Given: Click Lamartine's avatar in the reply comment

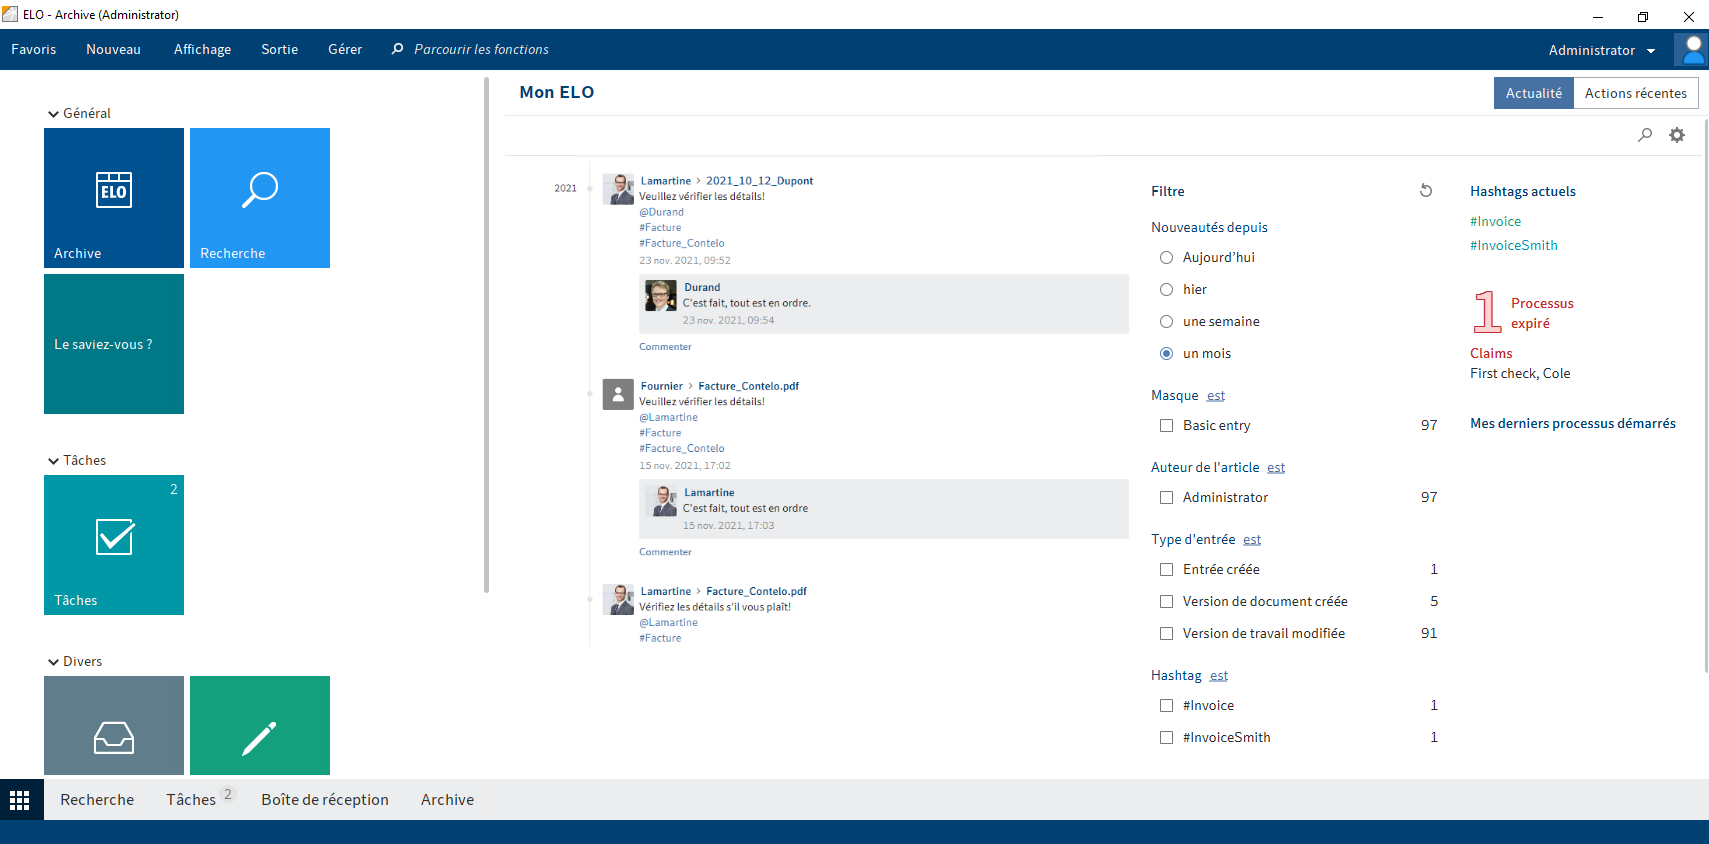Looking at the screenshot, I should [661, 500].
